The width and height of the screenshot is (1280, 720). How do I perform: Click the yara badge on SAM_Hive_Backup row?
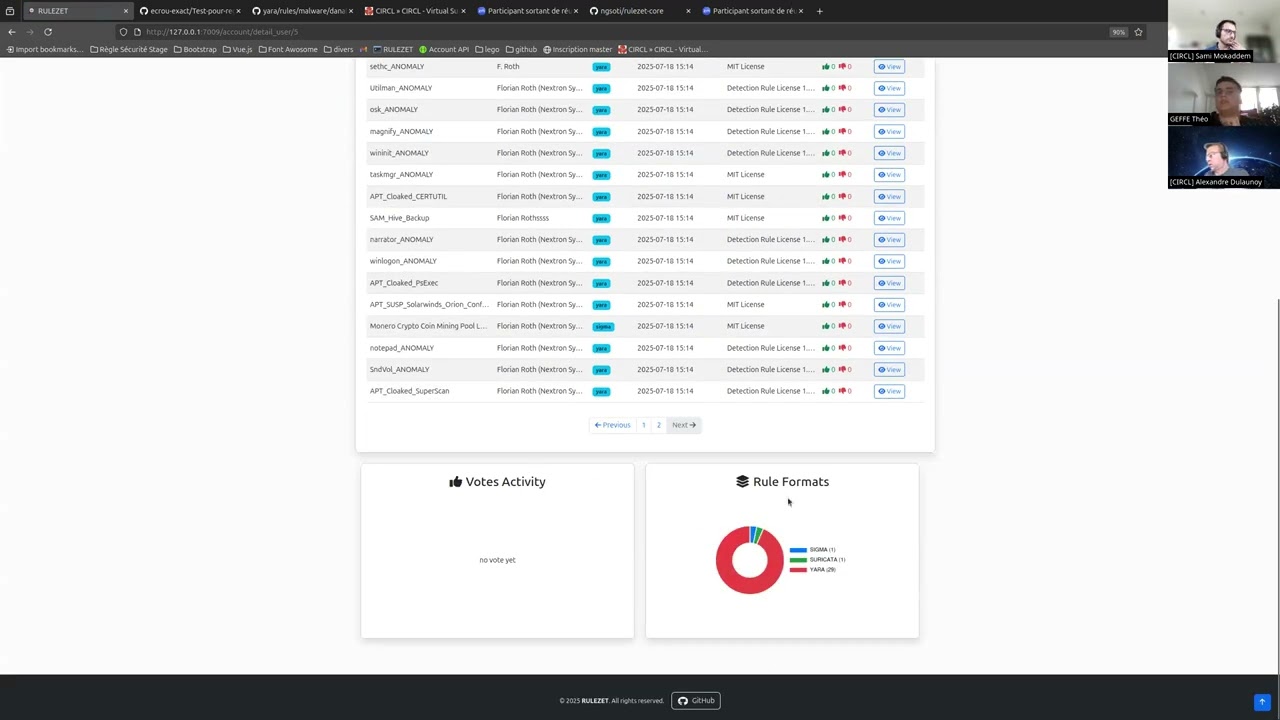click(601, 218)
